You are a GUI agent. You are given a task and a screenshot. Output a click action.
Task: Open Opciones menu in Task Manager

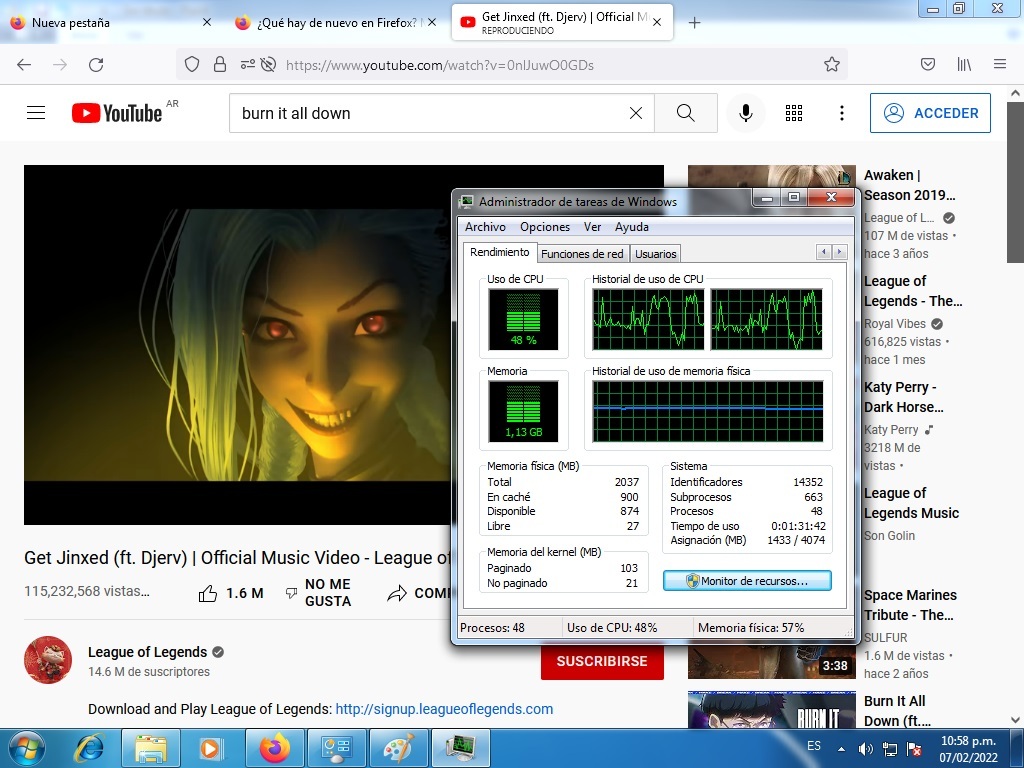[545, 227]
